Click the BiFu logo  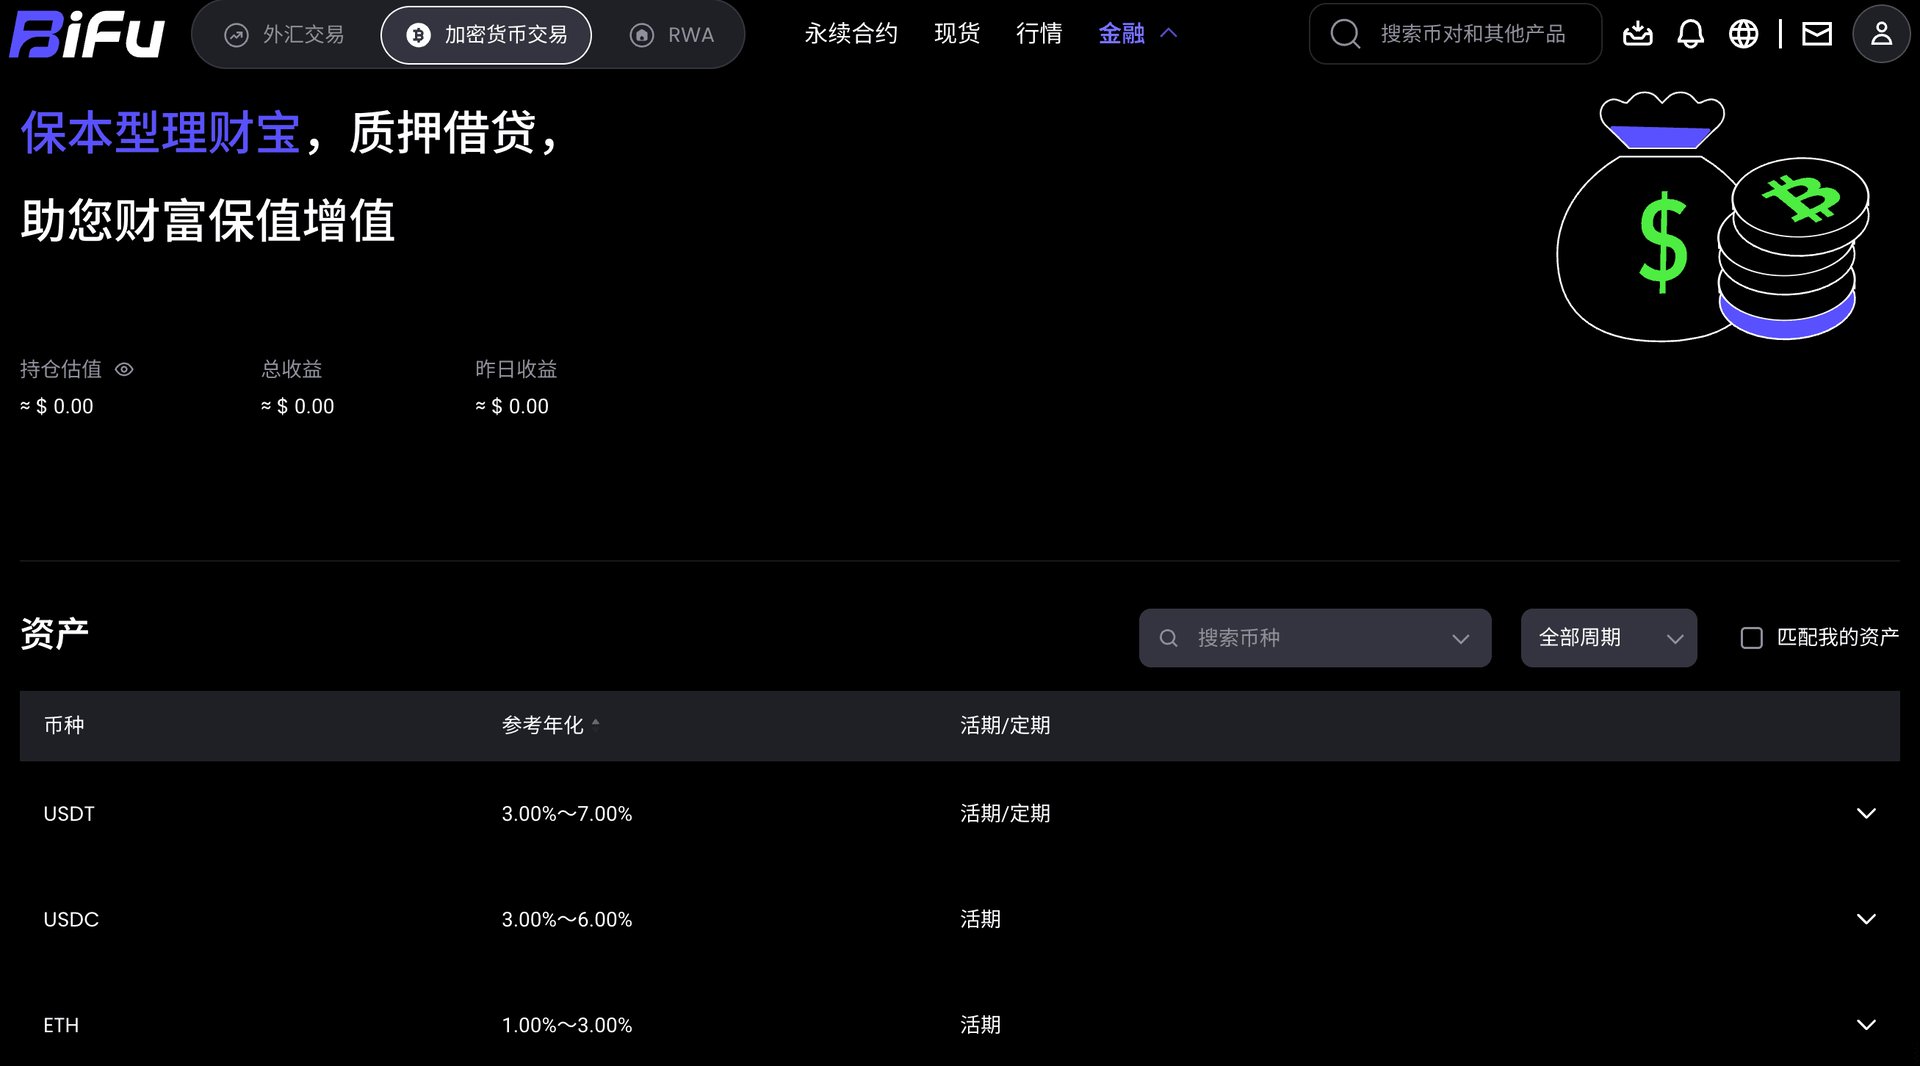pyautogui.click(x=87, y=34)
